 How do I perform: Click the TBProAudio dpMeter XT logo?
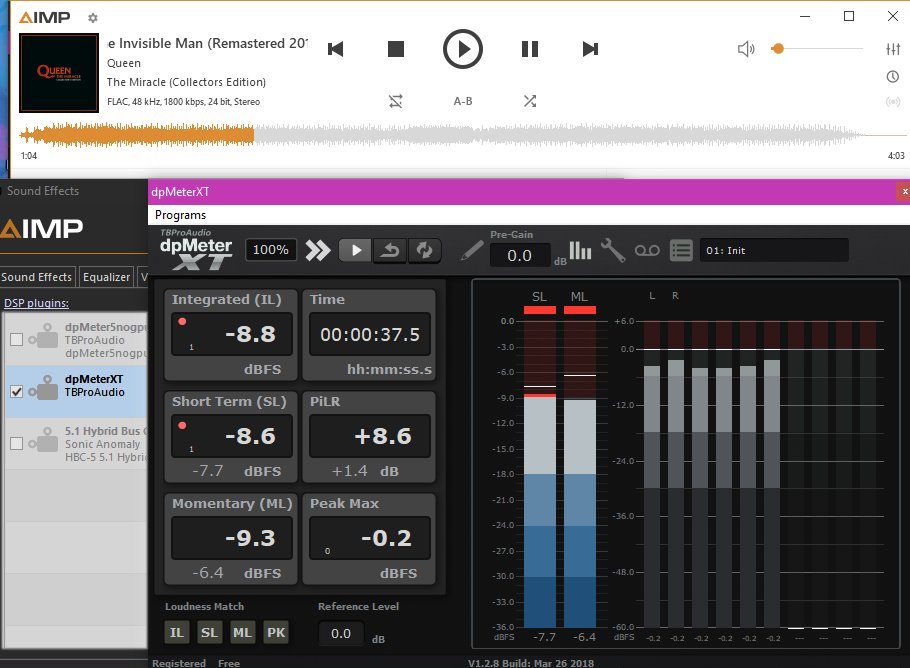pos(196,250)
